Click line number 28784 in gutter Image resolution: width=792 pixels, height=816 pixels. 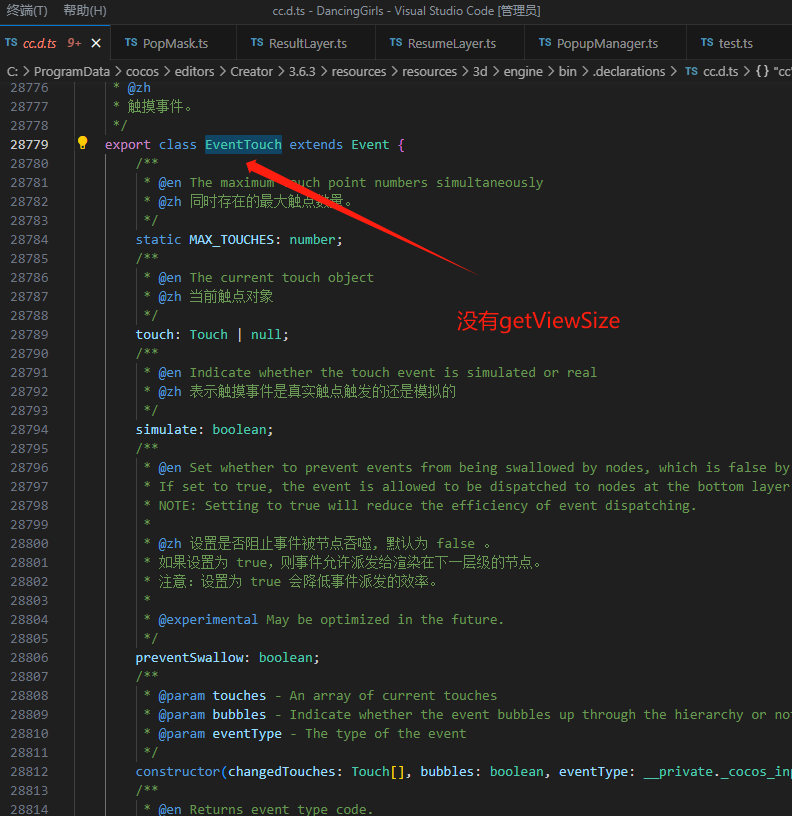[29, 239]
